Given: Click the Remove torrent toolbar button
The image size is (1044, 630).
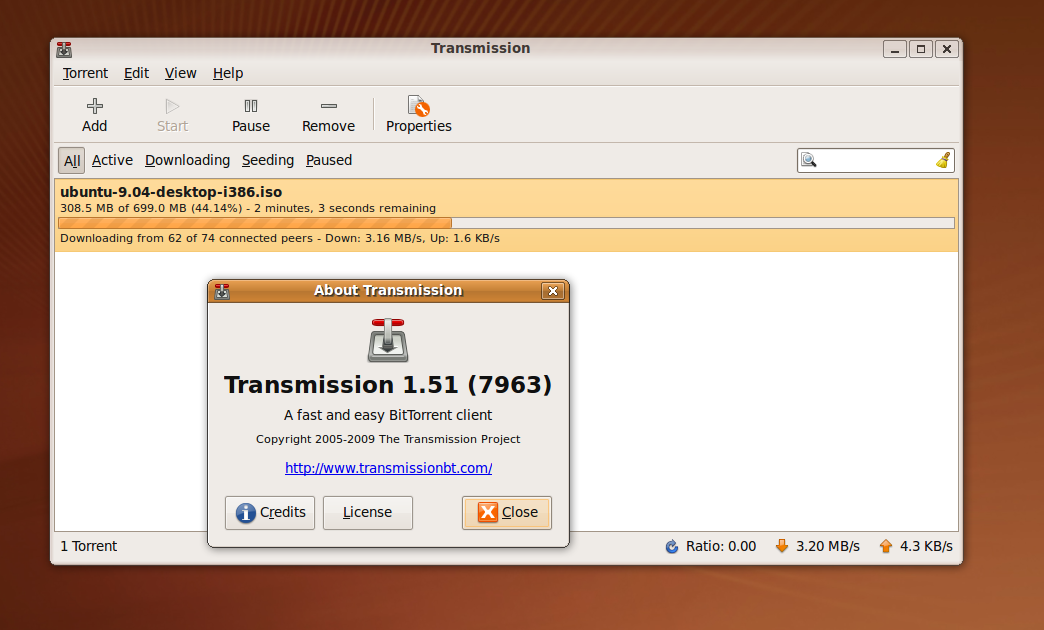Looking at the screenshot, I should pos(328,115).
